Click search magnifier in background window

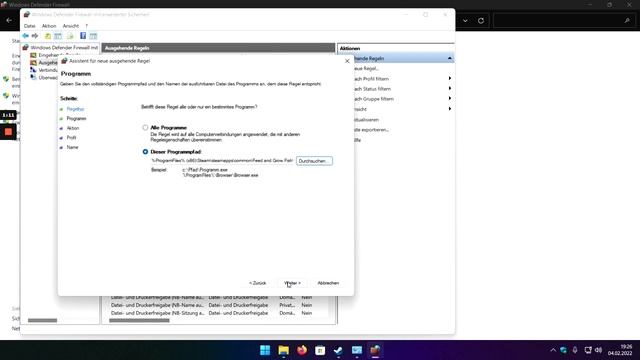pos(627,20)
